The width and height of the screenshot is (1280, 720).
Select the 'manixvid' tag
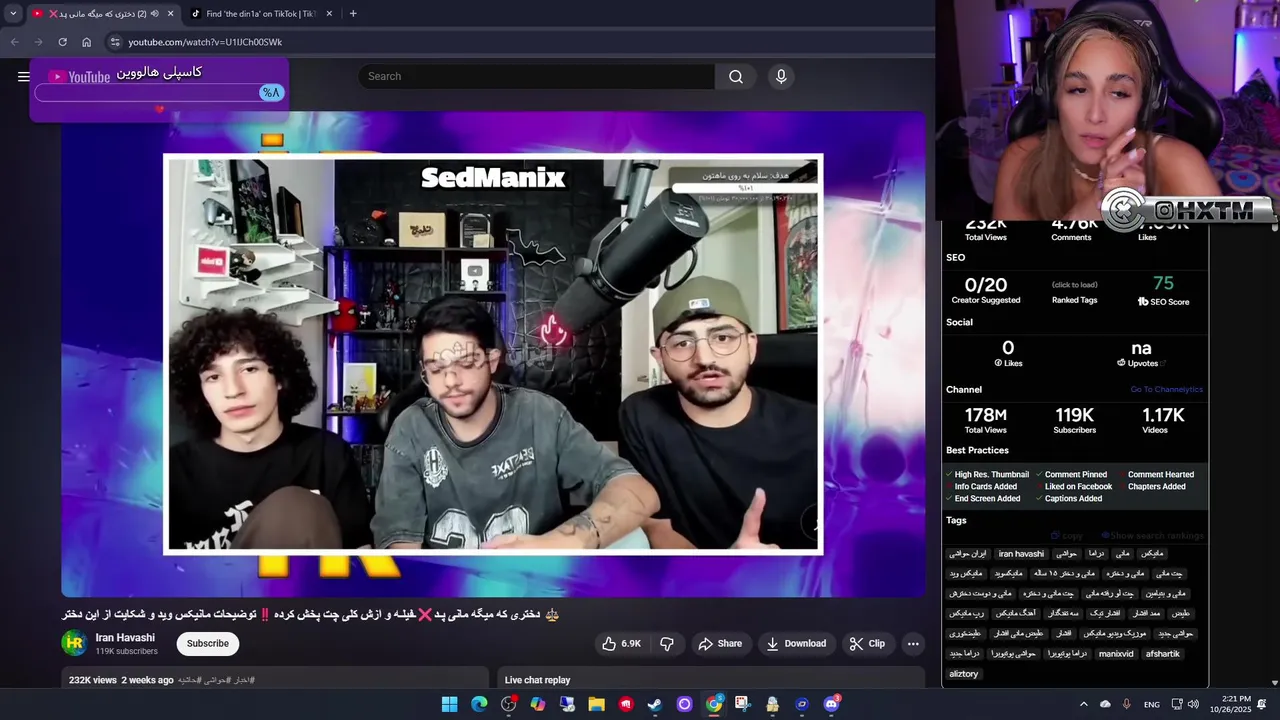point(1116,654)
